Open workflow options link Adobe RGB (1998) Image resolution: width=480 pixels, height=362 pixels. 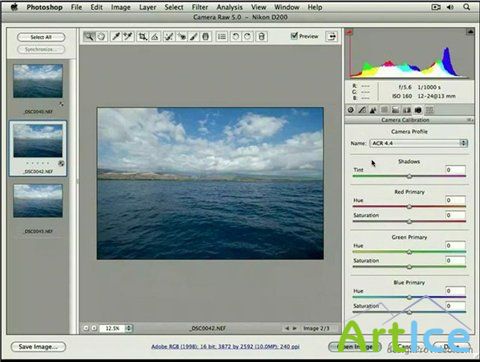tap(225, 347)
